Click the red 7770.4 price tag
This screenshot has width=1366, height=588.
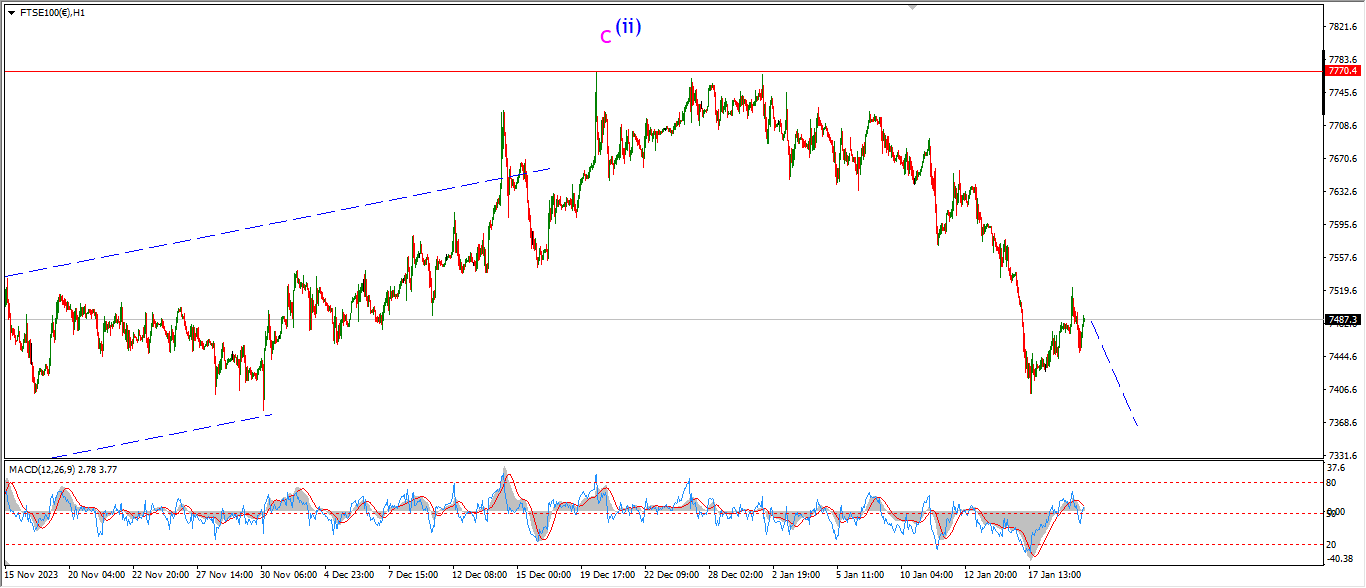tap(1341, 71)
